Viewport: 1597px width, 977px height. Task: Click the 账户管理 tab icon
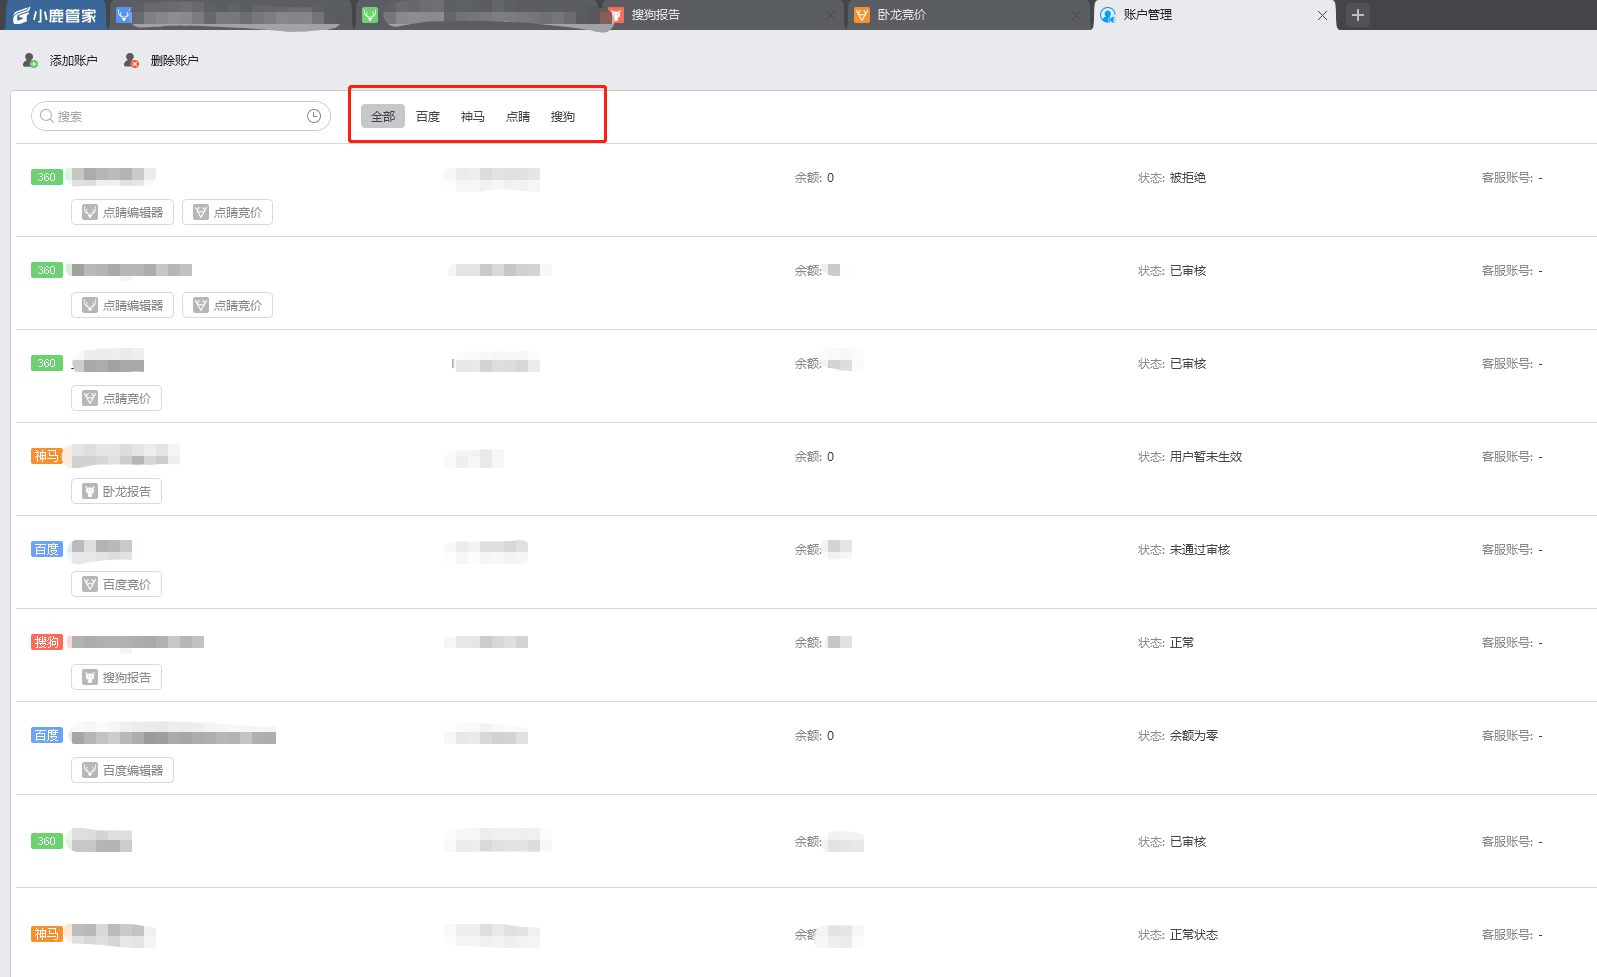(x=1108, y=15)
